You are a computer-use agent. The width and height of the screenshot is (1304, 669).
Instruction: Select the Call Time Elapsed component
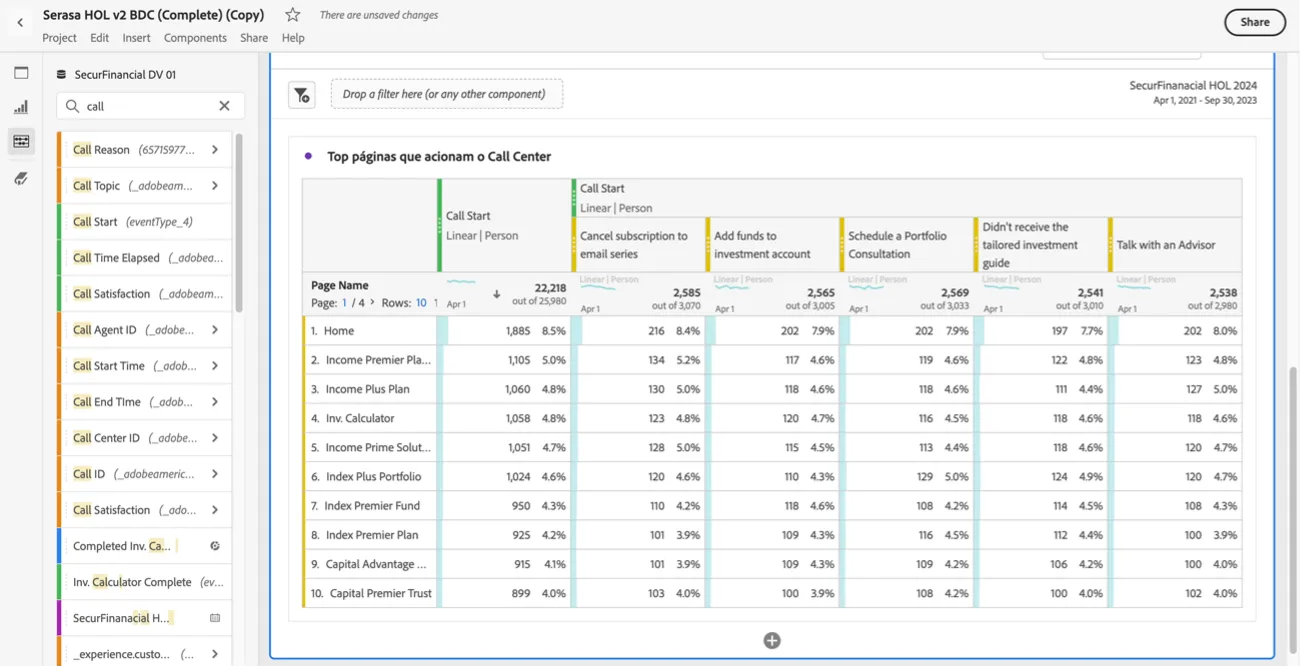[146, 258]
